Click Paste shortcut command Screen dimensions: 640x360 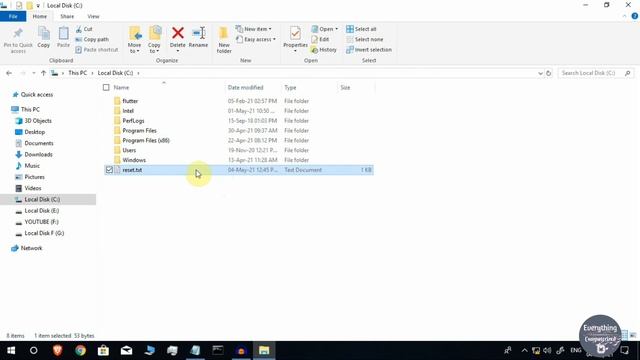point(97,49)
